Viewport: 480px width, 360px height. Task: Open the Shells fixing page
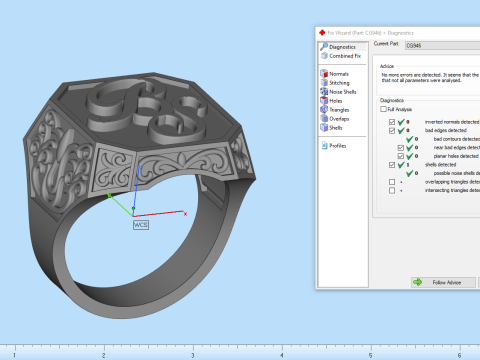coord(331,128)
